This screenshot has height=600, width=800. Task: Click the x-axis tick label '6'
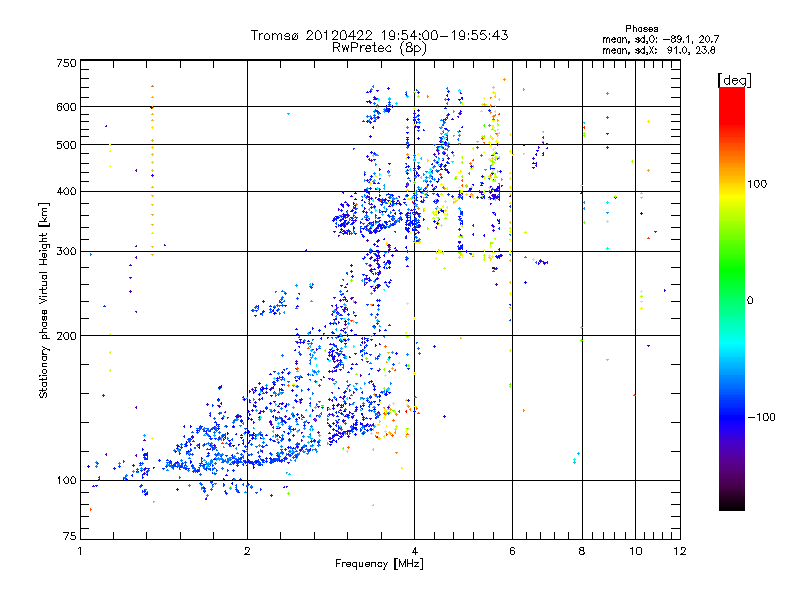tap(512, 551)
